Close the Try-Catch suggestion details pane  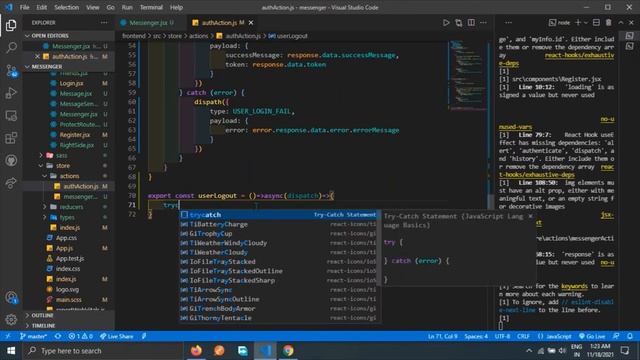(530, 216)
